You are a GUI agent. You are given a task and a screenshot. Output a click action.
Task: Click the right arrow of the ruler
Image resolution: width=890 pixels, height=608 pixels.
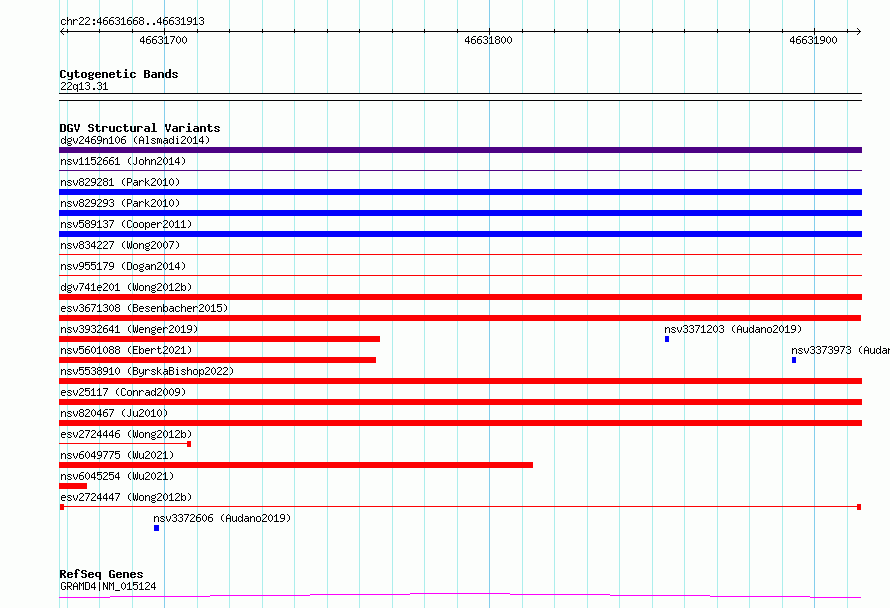pos(858,32)
